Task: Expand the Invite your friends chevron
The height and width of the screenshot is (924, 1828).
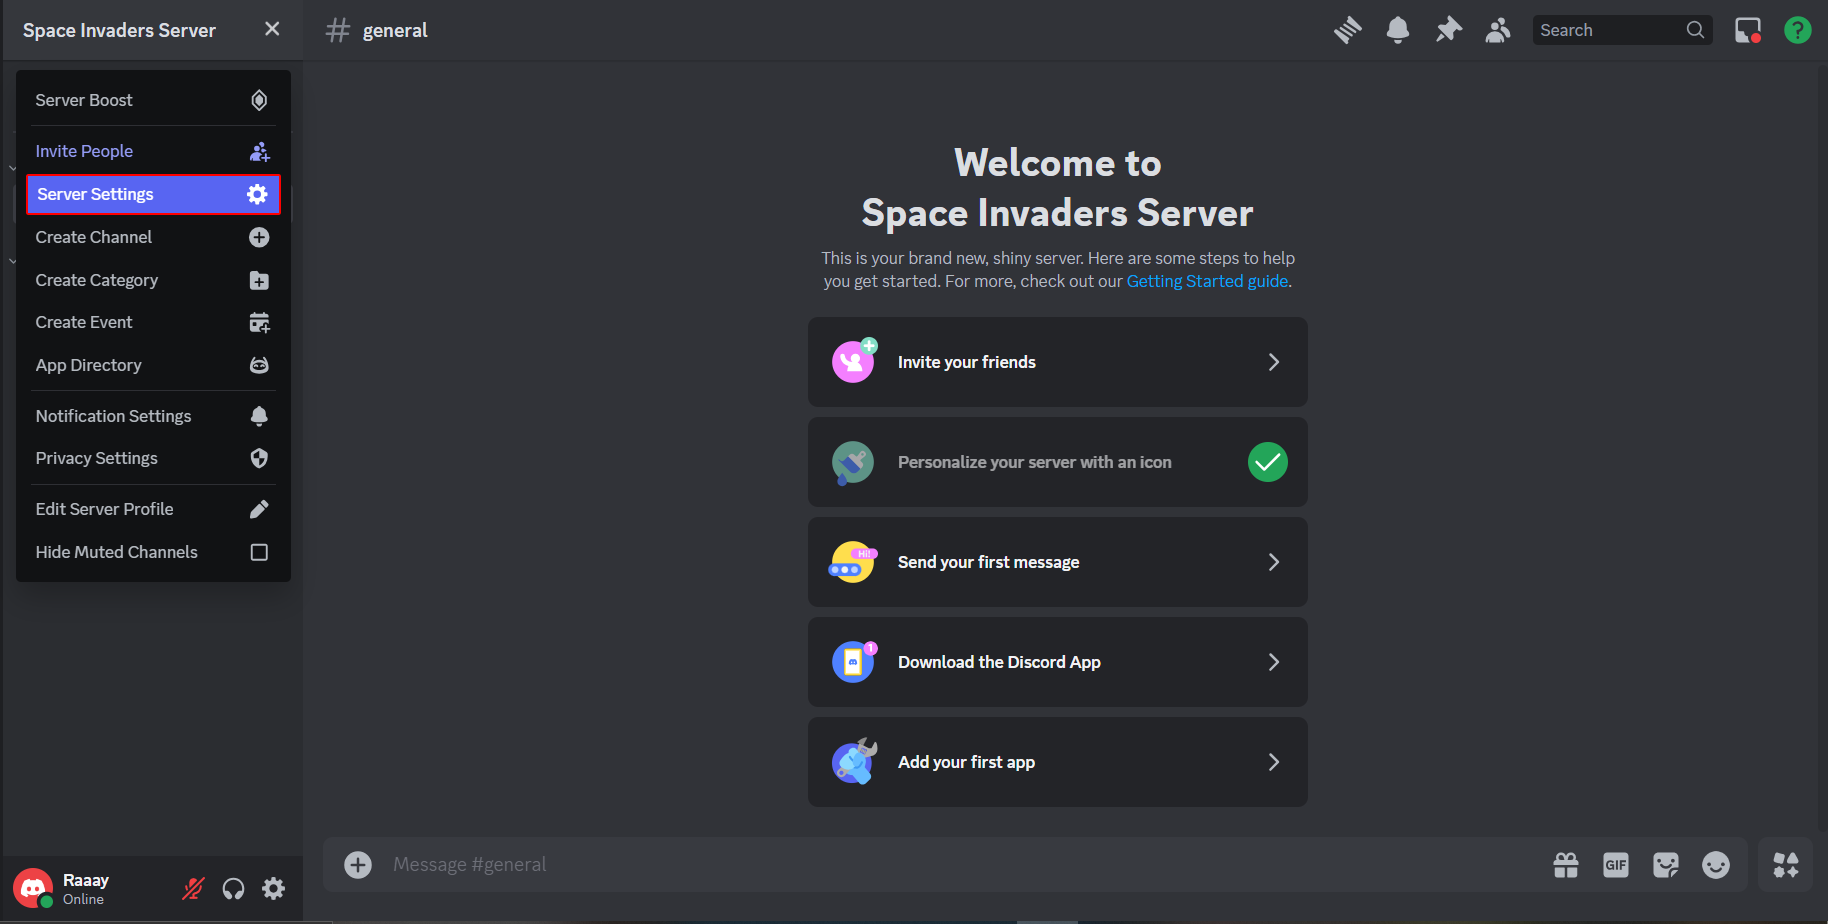Action: (x=1274, y=362)
